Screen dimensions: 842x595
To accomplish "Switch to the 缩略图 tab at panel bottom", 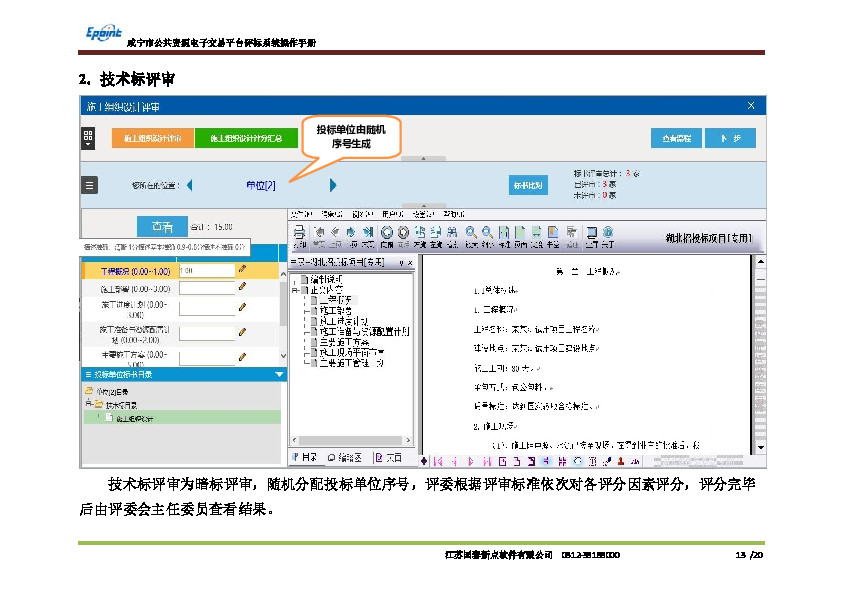I will point(345,458).
